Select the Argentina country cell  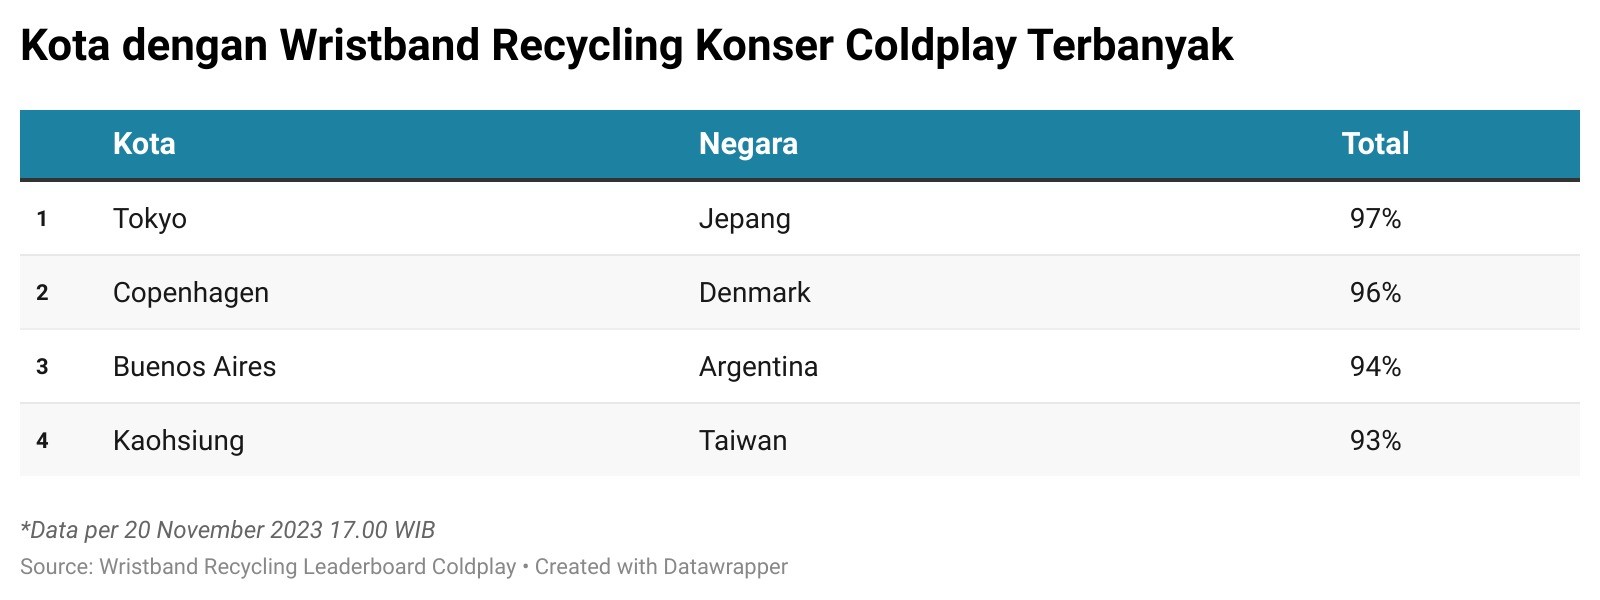coord(758,367)
